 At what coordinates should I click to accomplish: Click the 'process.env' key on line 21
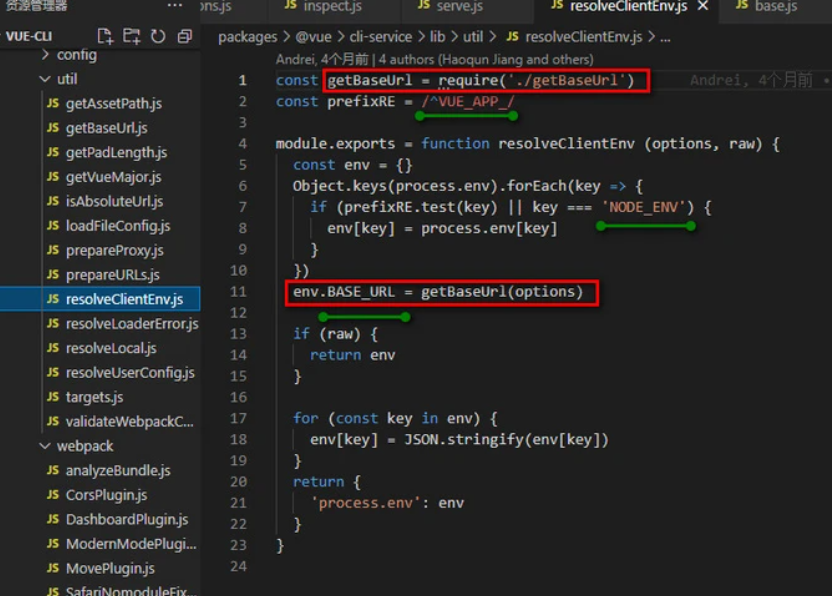[x=366, y=503]
